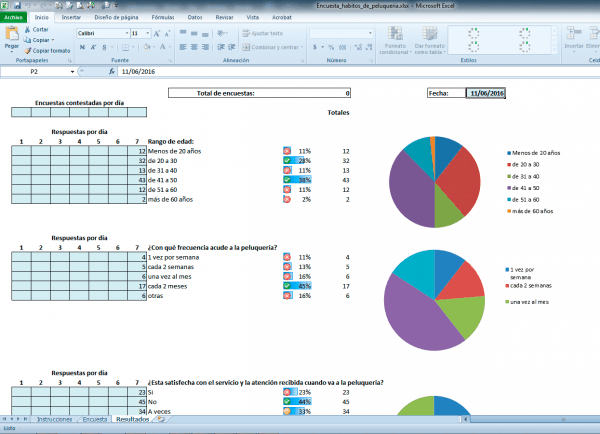The image size is (600, 434).
Task: Click the font color A icon
Action: 163,47
